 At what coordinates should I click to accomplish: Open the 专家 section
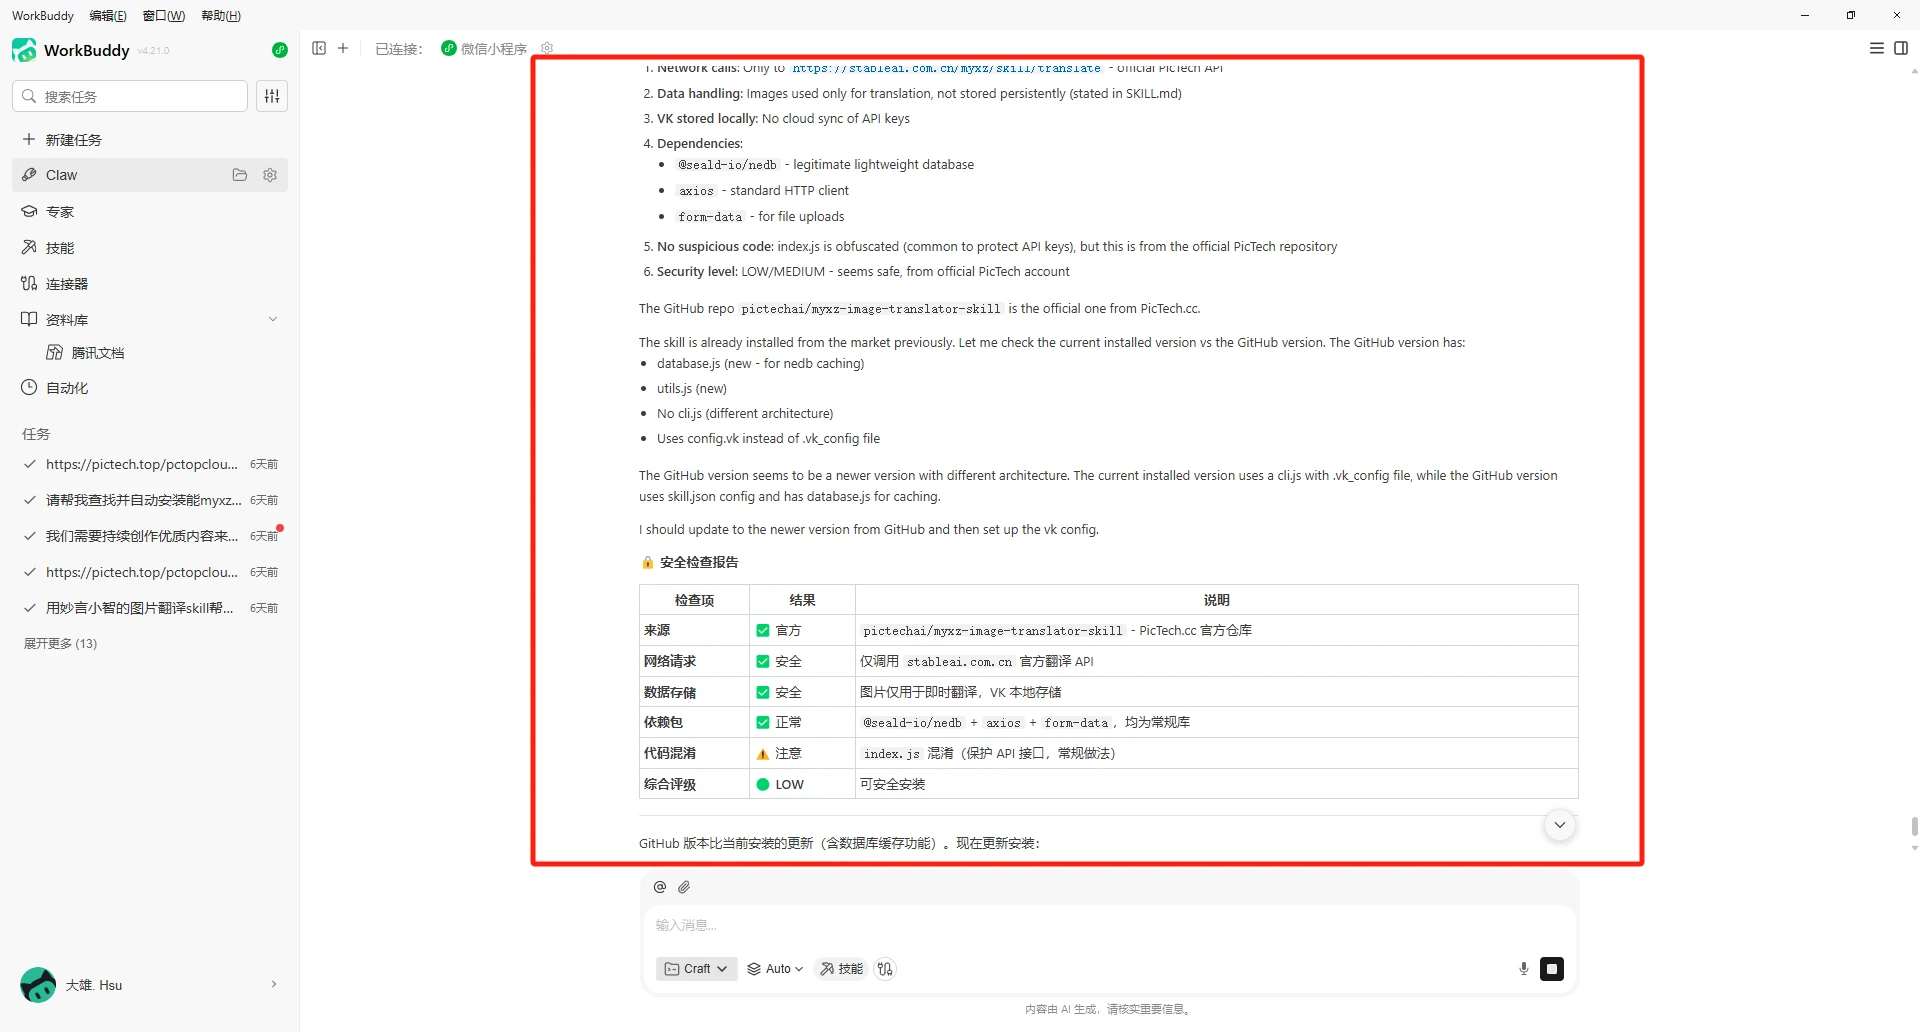pos(150,212)
